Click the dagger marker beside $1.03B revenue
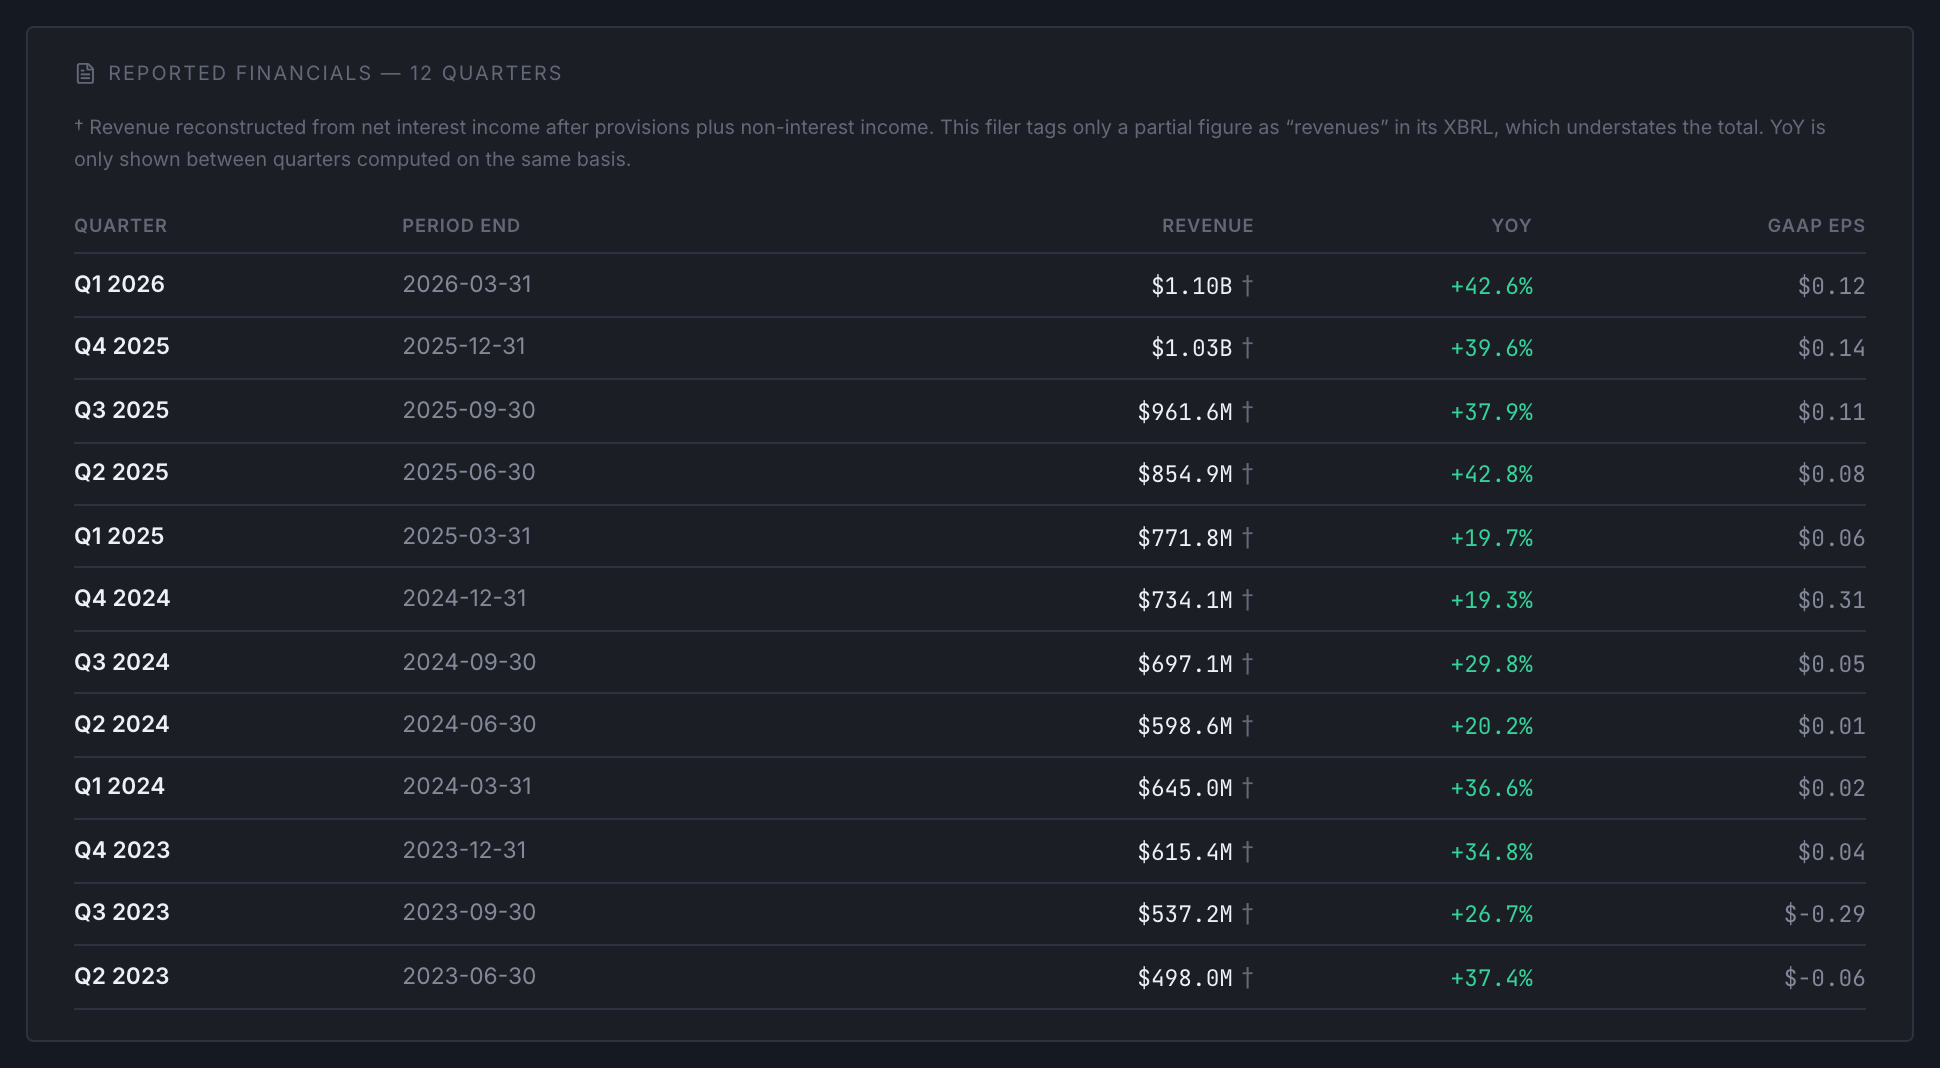This screenshot has height=1068, width=1940. click(1247, 348)
